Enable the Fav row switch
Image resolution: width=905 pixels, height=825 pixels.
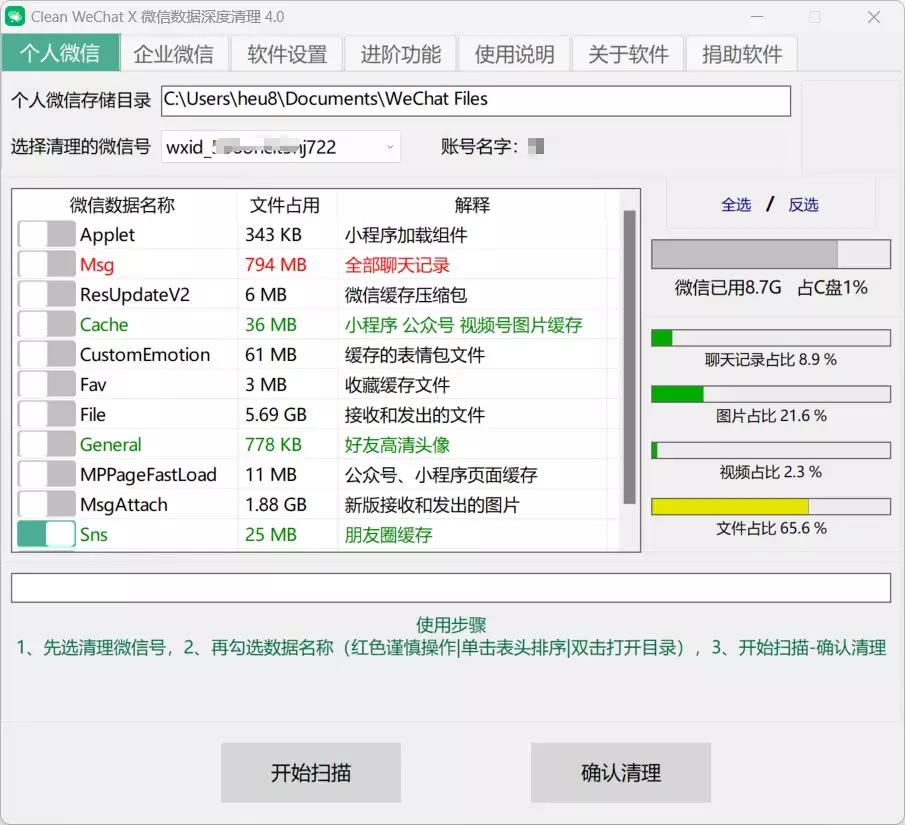click(46, 384)
